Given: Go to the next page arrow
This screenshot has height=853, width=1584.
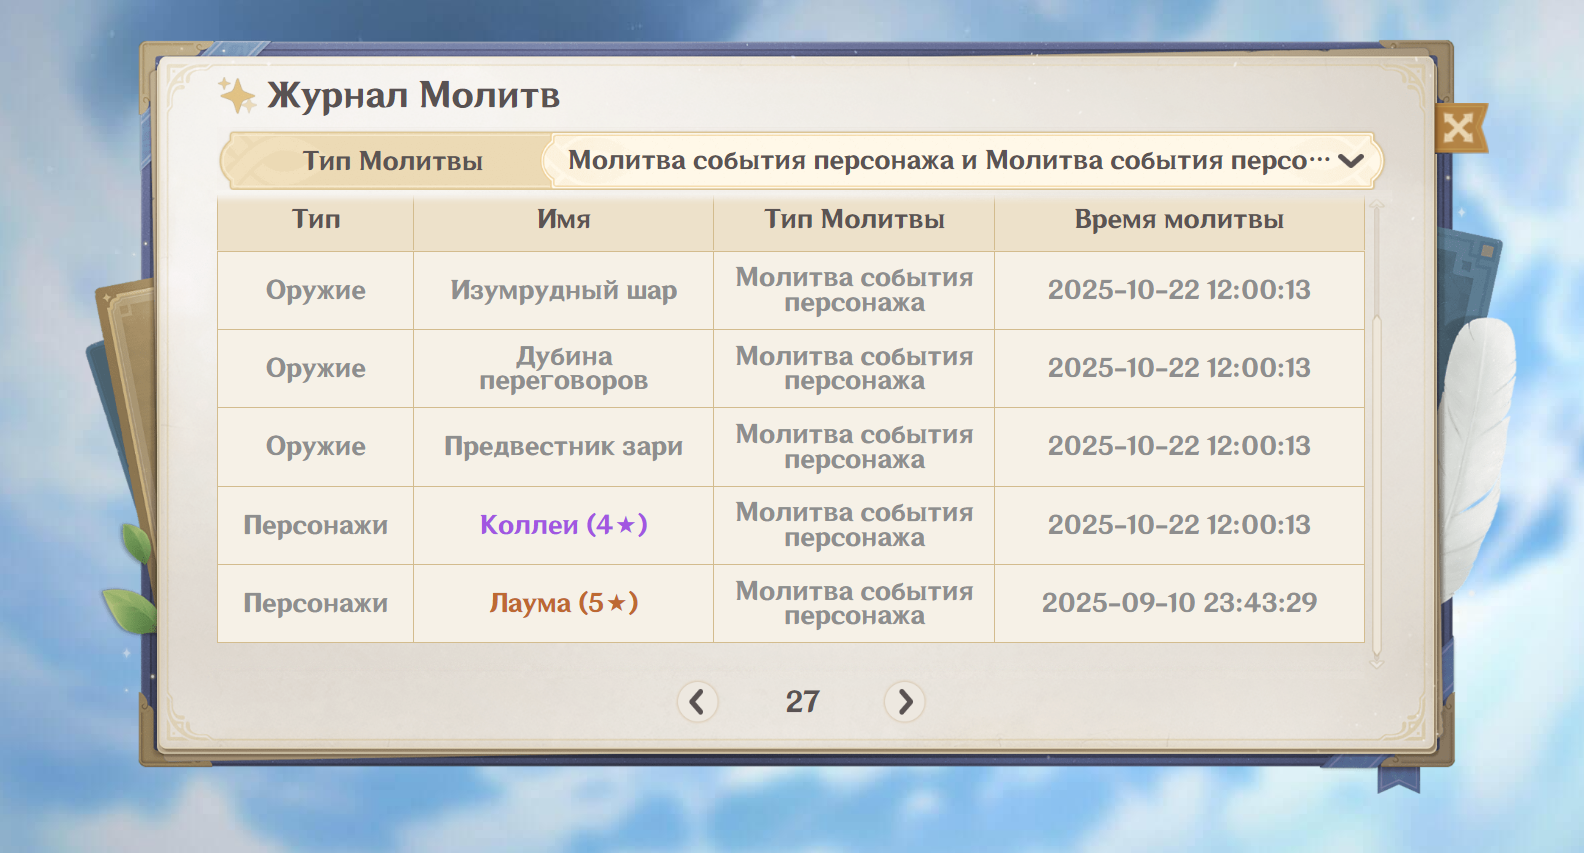Looking at the screenshot, I should pos(904,702).
